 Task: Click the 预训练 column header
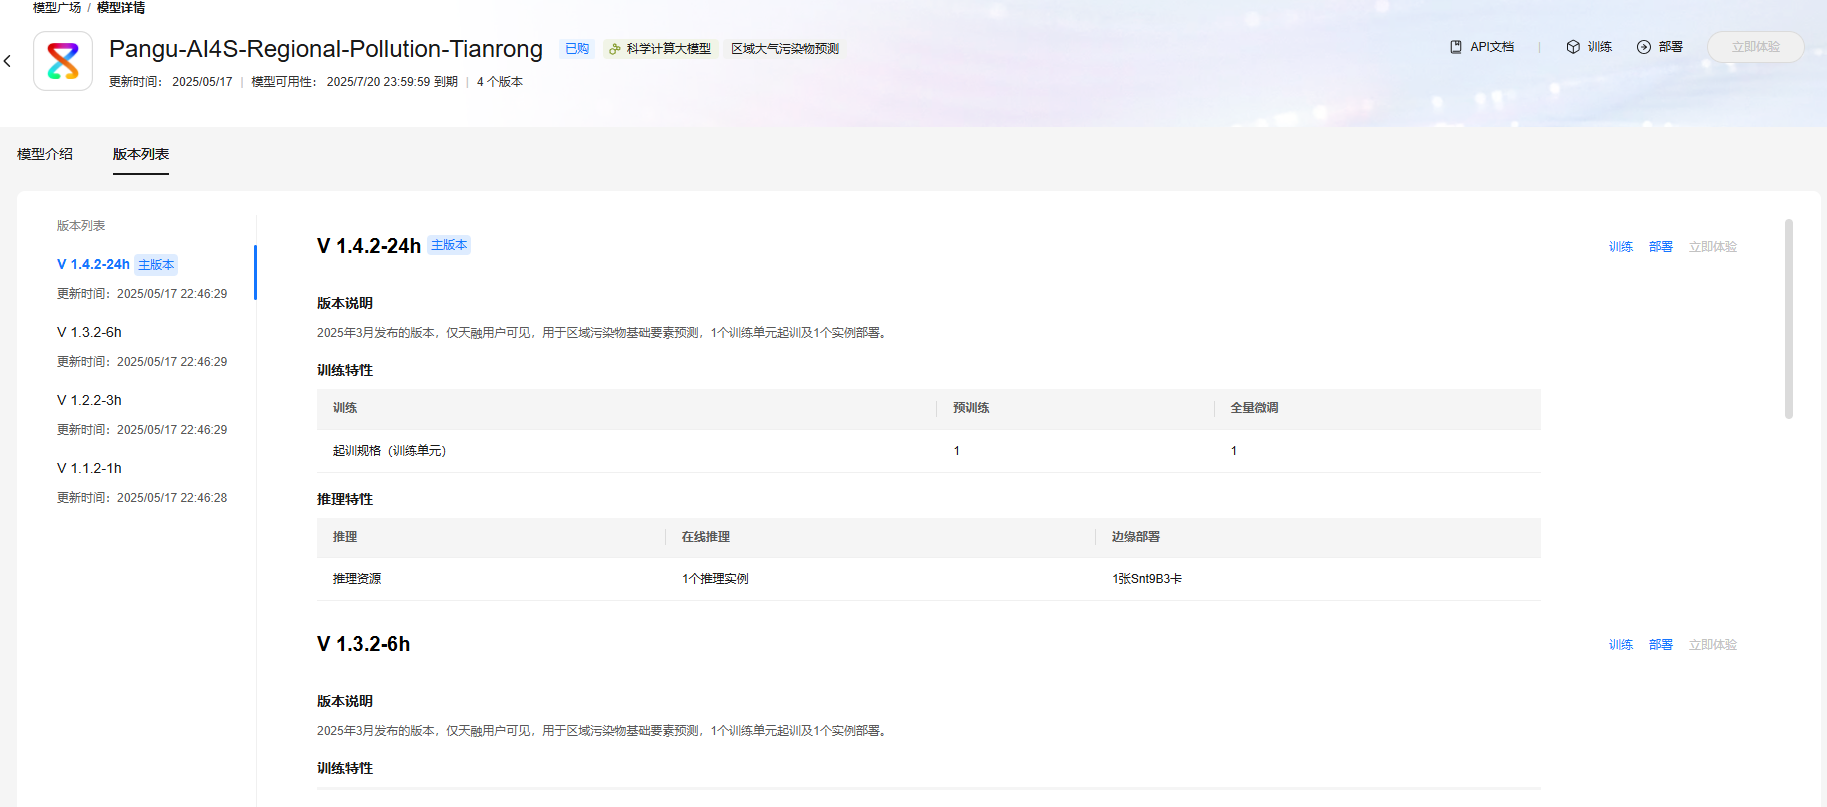click(971, 408)
